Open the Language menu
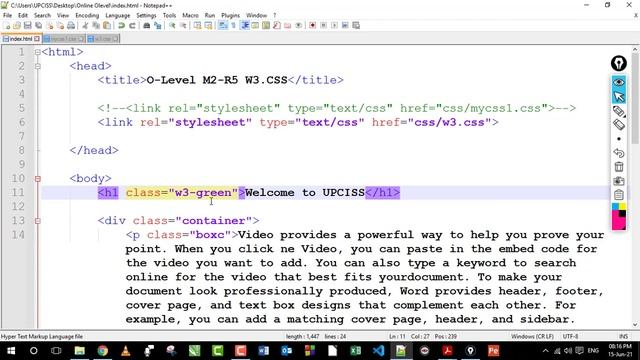 point(118,15)
